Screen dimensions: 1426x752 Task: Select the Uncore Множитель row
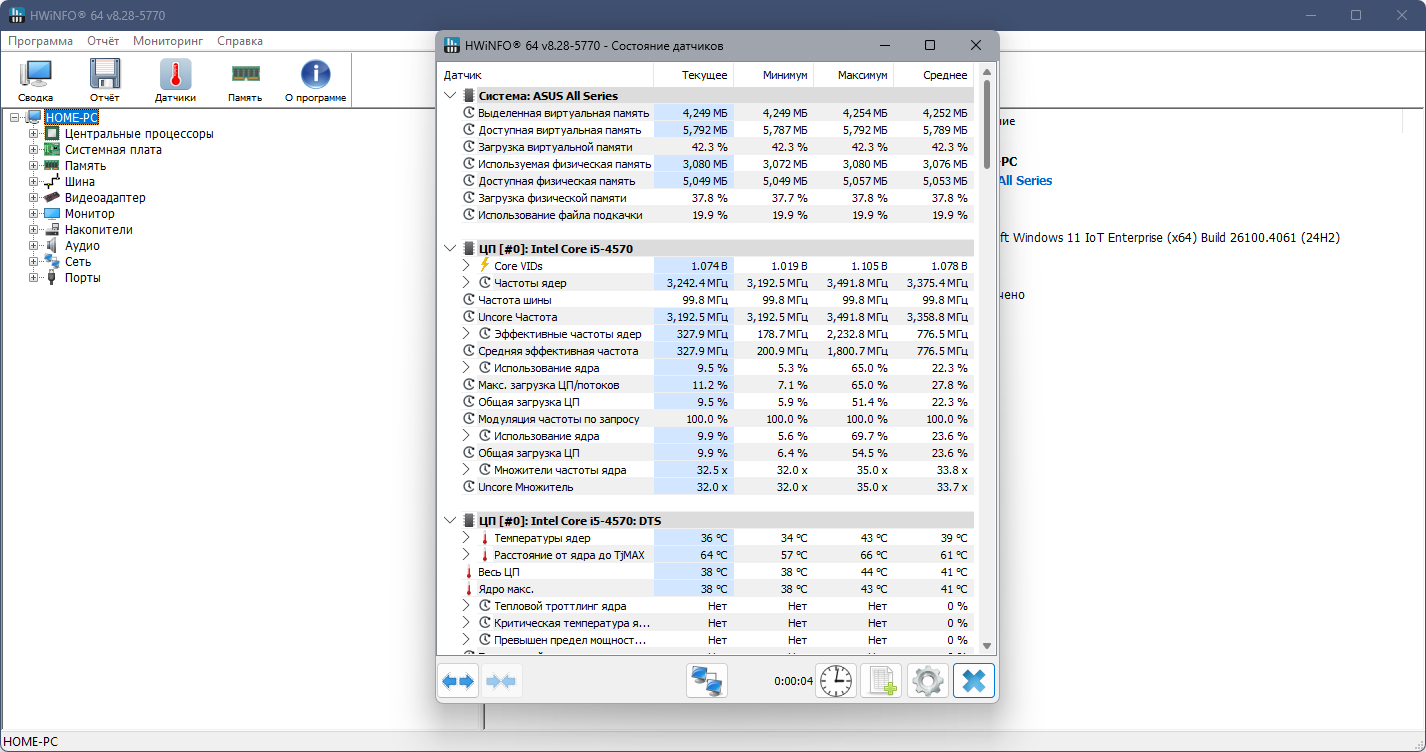click(x=707, y=487)
